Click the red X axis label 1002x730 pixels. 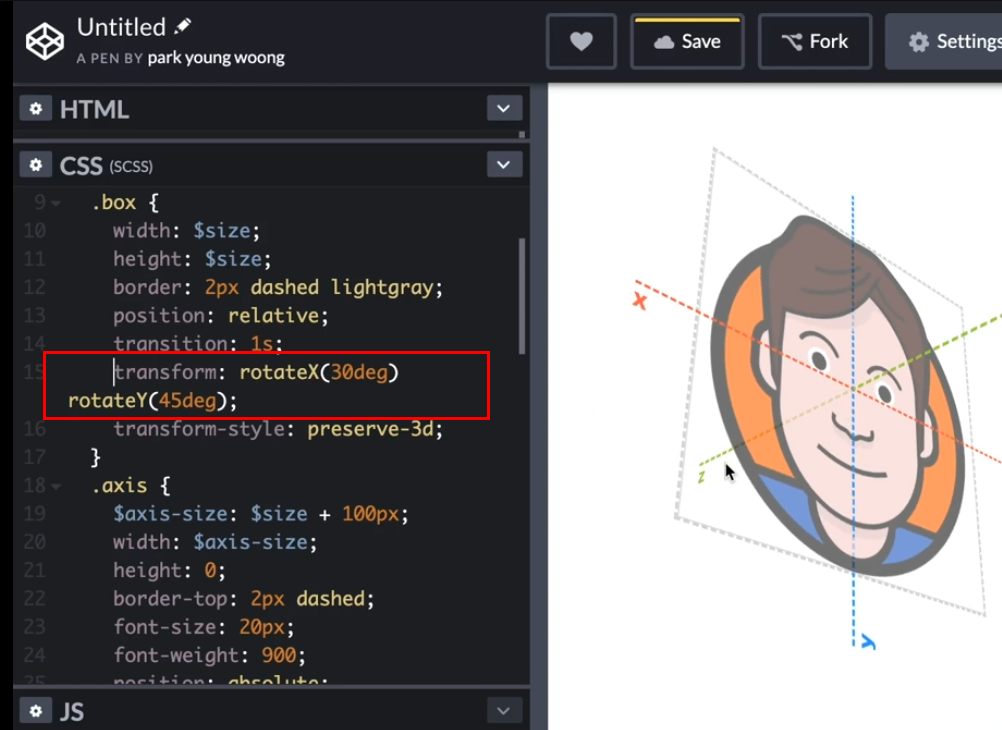[x=640, y=300]
